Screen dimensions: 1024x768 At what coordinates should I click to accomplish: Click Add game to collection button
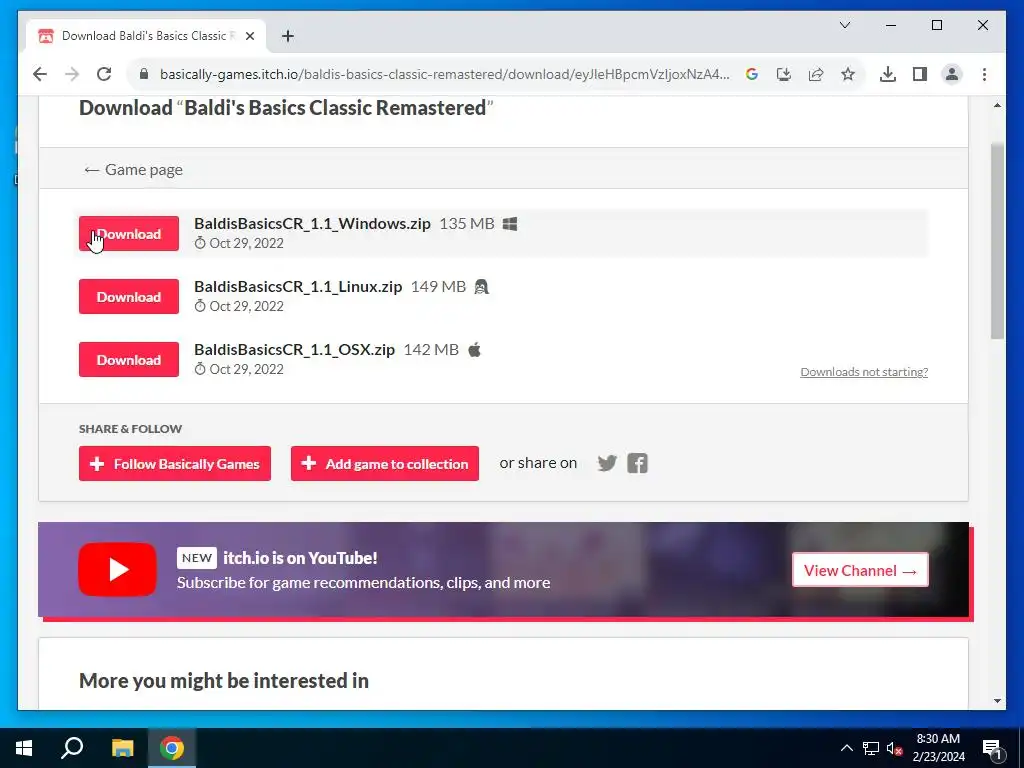click(385, 464)
